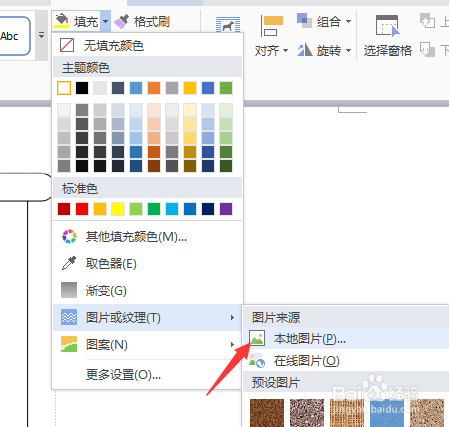Viewport: 449px width, 427px height.
Task: Select the standard purple color swatch
Action: (x=226, y=209)
